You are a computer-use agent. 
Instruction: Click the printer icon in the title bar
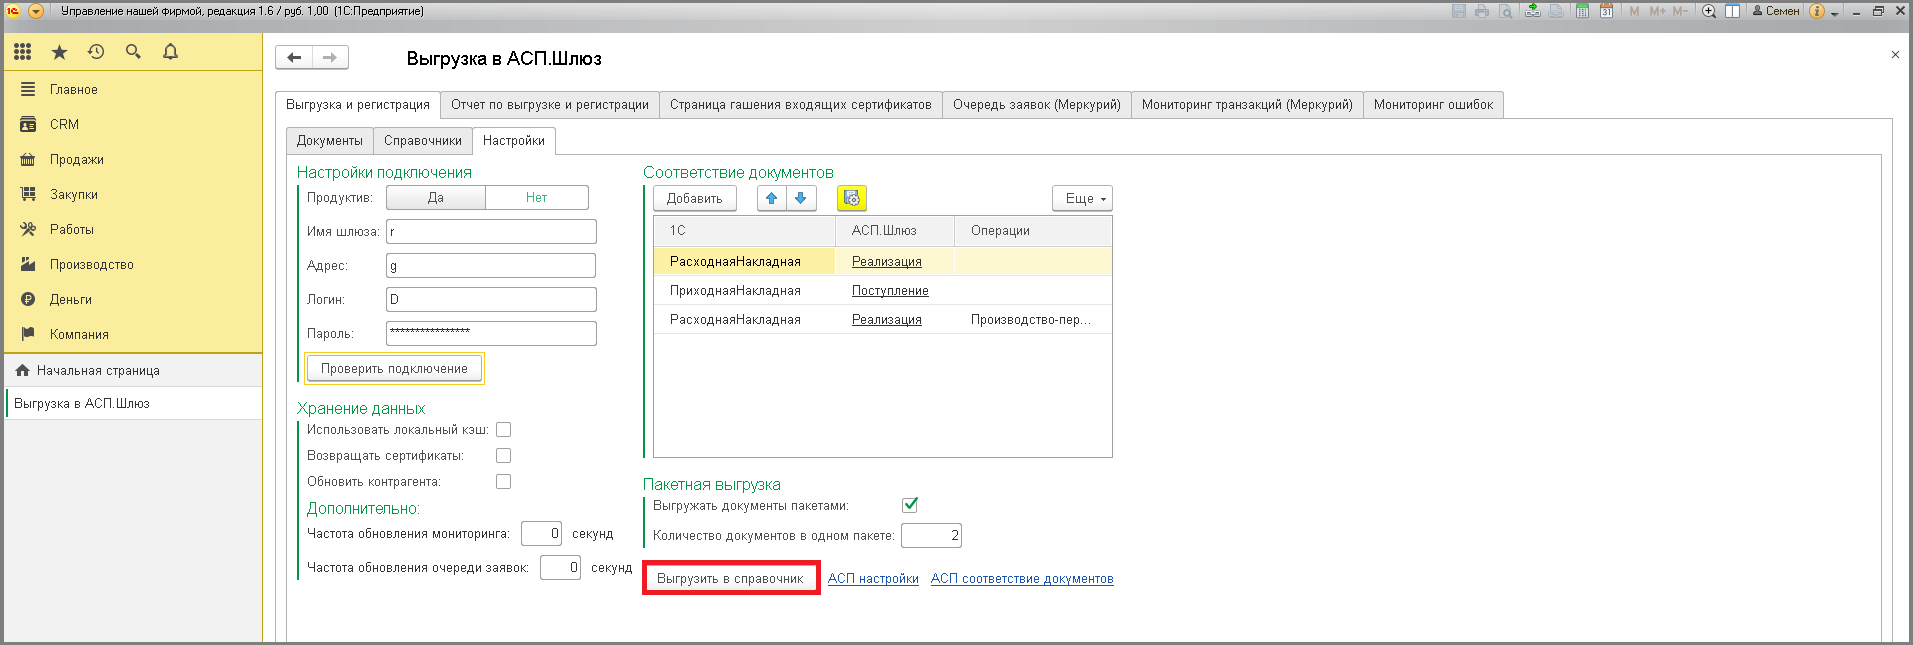[1482, 11]
